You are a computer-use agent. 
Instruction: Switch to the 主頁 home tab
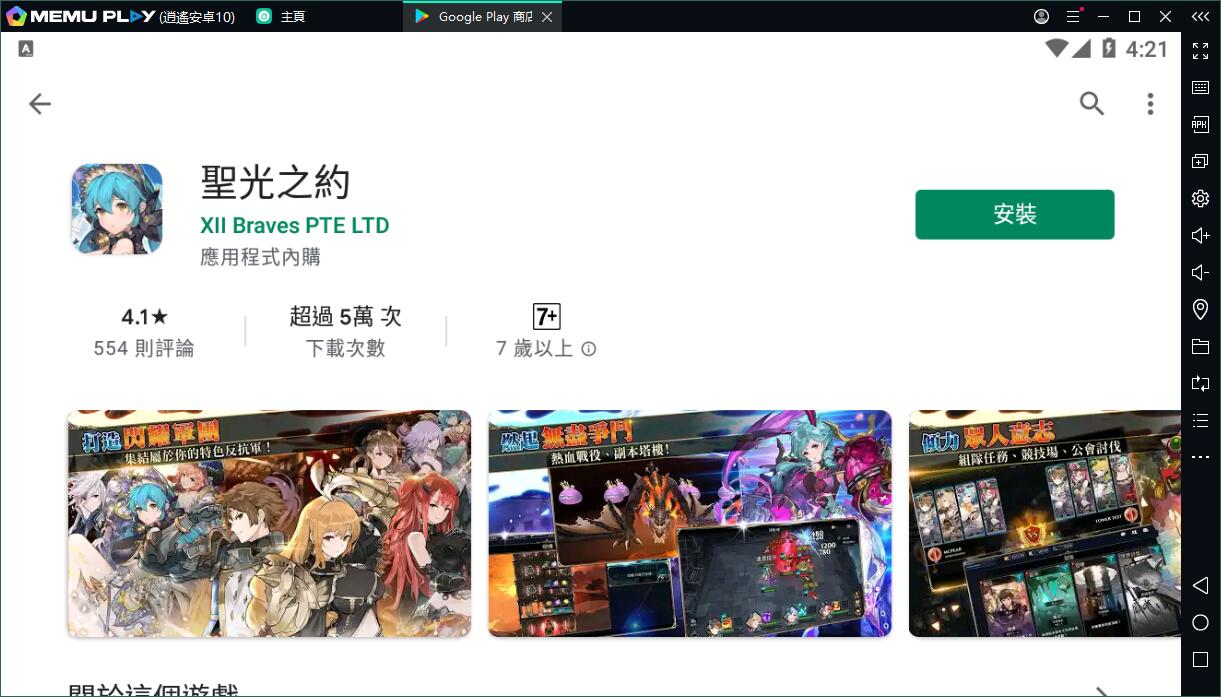click(x=291, y=16)
